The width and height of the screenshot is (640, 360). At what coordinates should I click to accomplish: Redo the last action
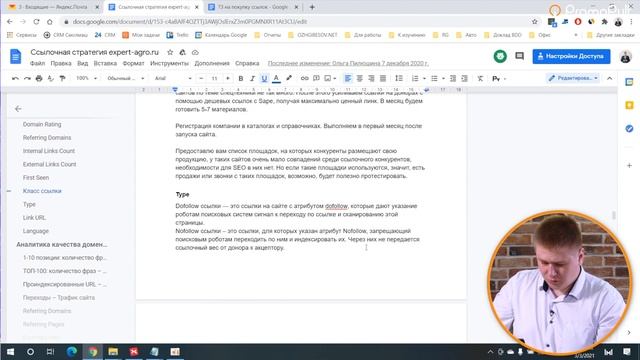[x=27, y=78]
